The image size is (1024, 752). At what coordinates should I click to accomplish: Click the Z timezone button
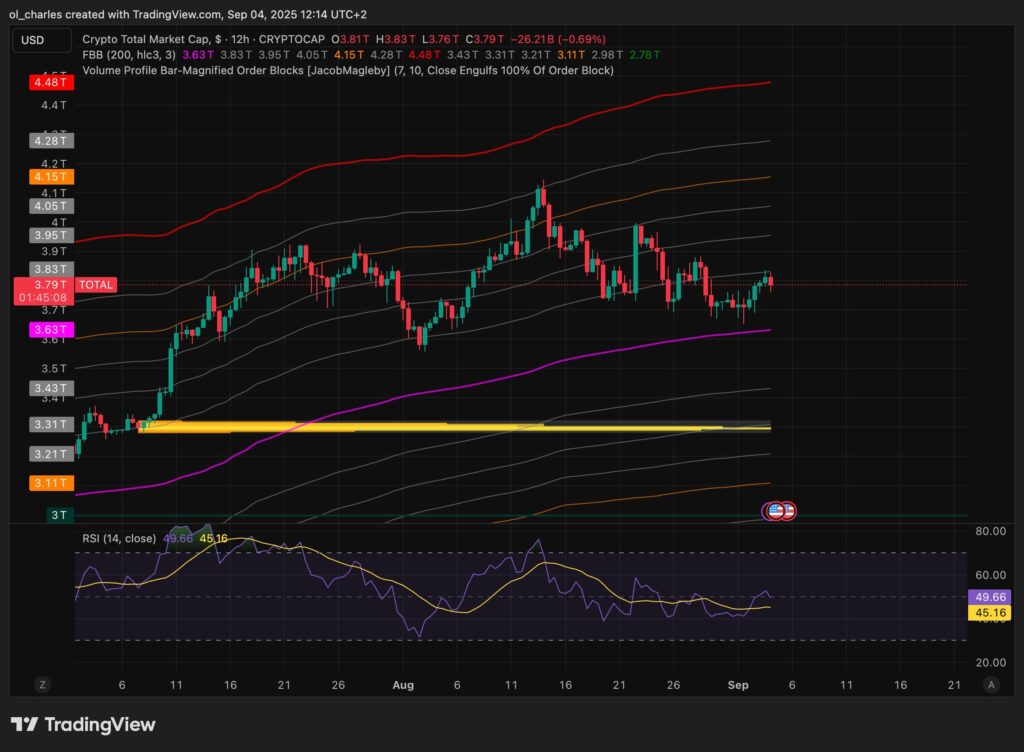[x=43, y=684]
